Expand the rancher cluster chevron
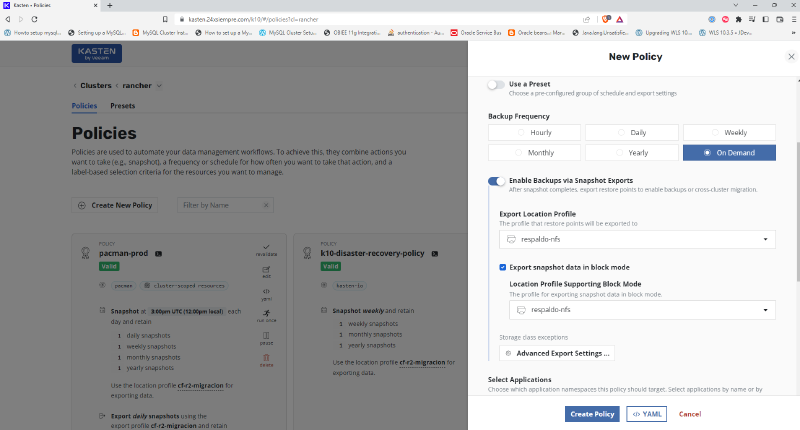This screenshot has width=800, height=430. 159,86
